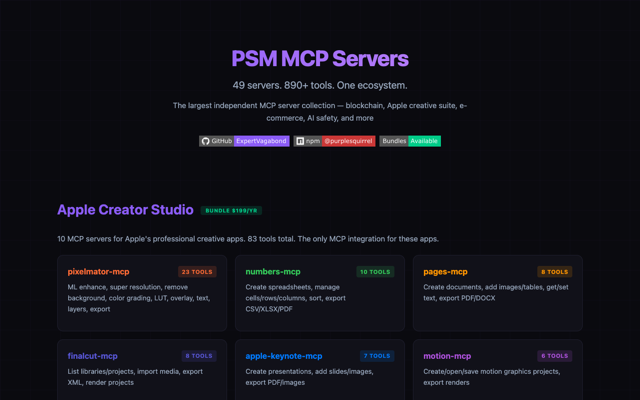Click the '10 MCP servers for Apple's' summary line

(x=248, y=239)
